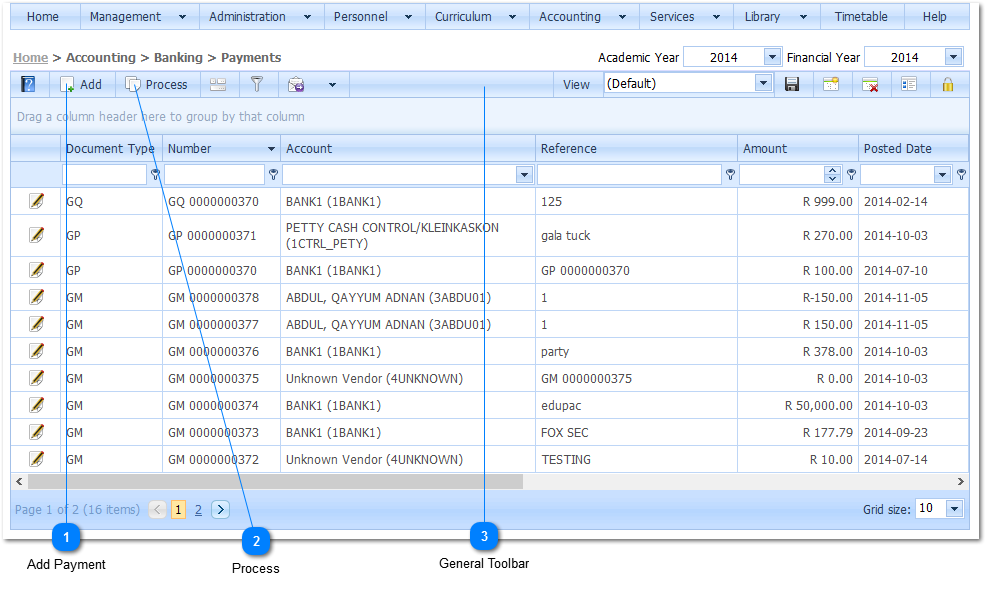The width and height of the screenshot is (987, 592).
Task: Click filter icon beside Reference filter
Action: 730,174
